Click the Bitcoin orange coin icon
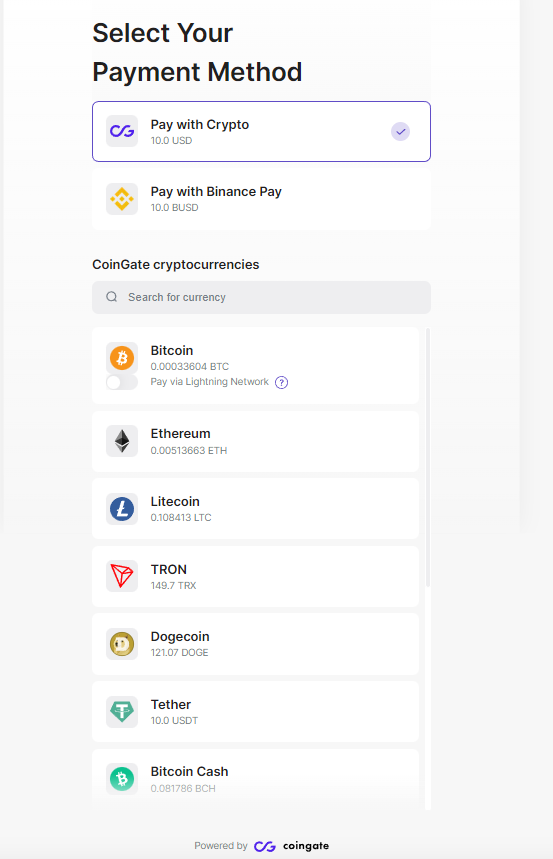 pyautogui.click(x=122, y=358)
